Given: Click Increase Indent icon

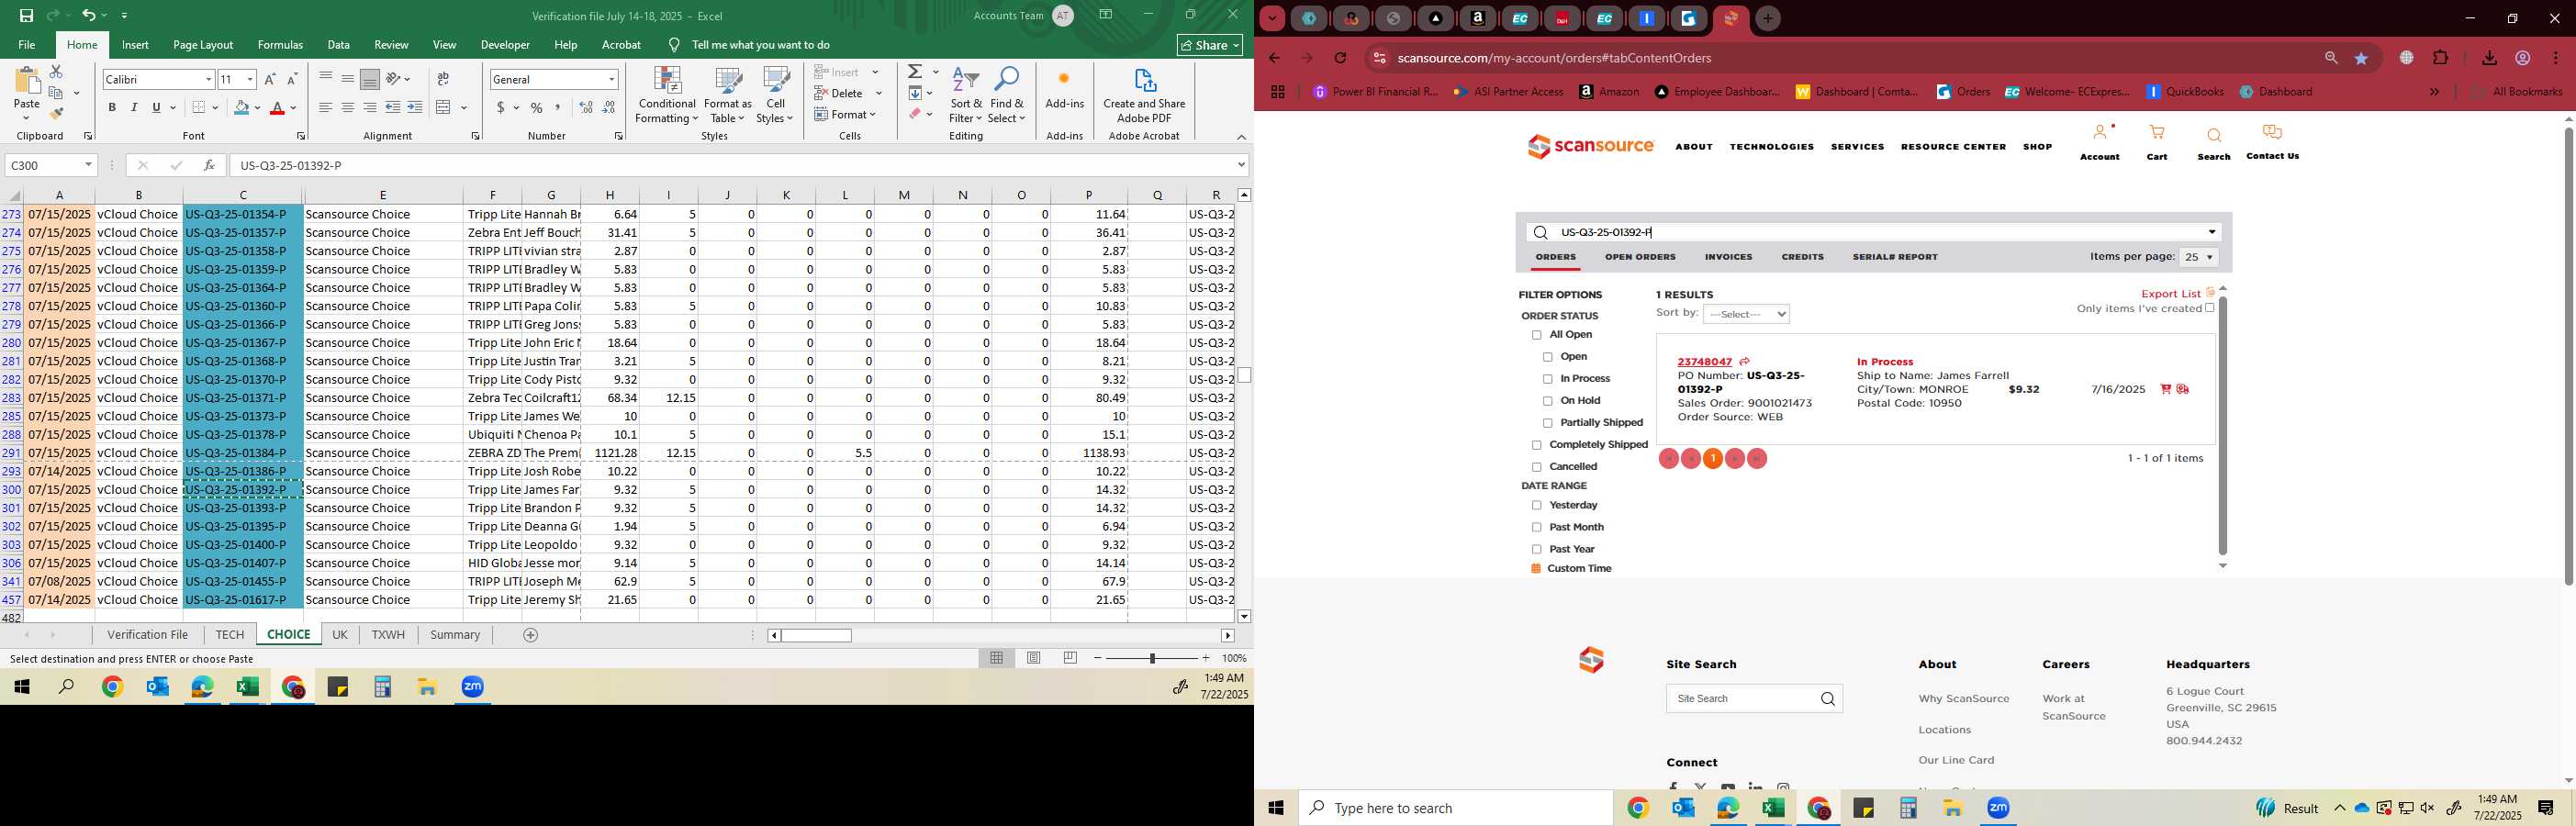Looking at the screenshot, I should 415,108.
